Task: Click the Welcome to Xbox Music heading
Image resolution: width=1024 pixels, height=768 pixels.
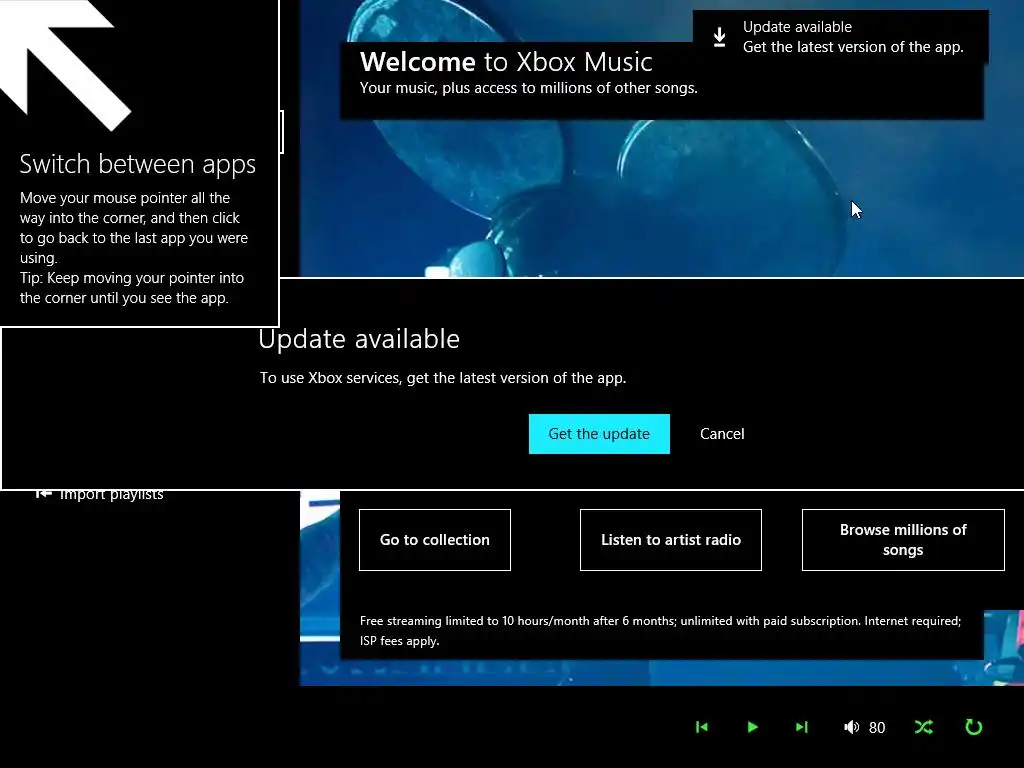Action: click(x=506, y=62)
